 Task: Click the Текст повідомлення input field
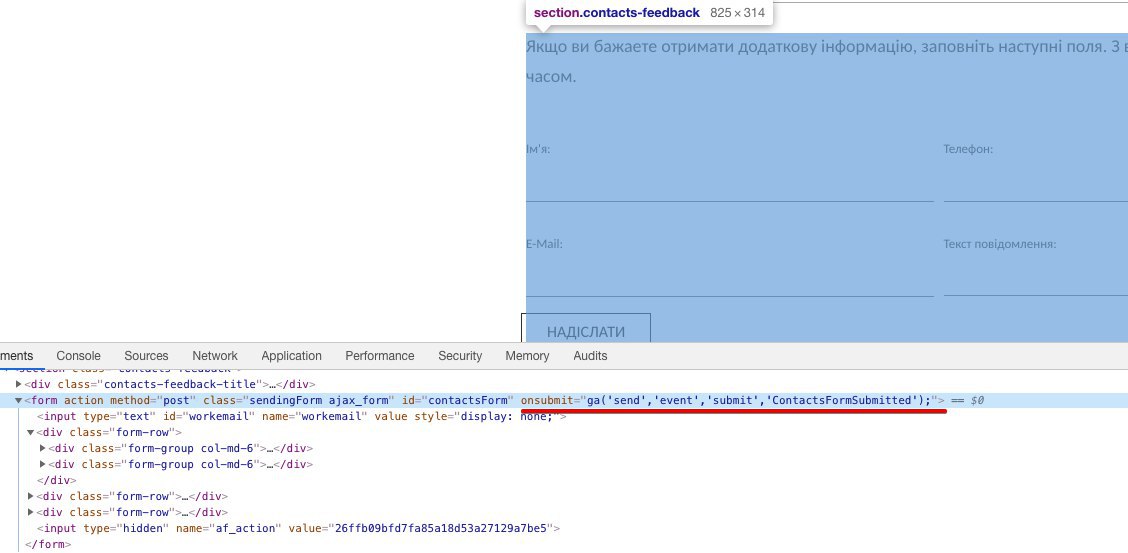[x=1036, y=278]
